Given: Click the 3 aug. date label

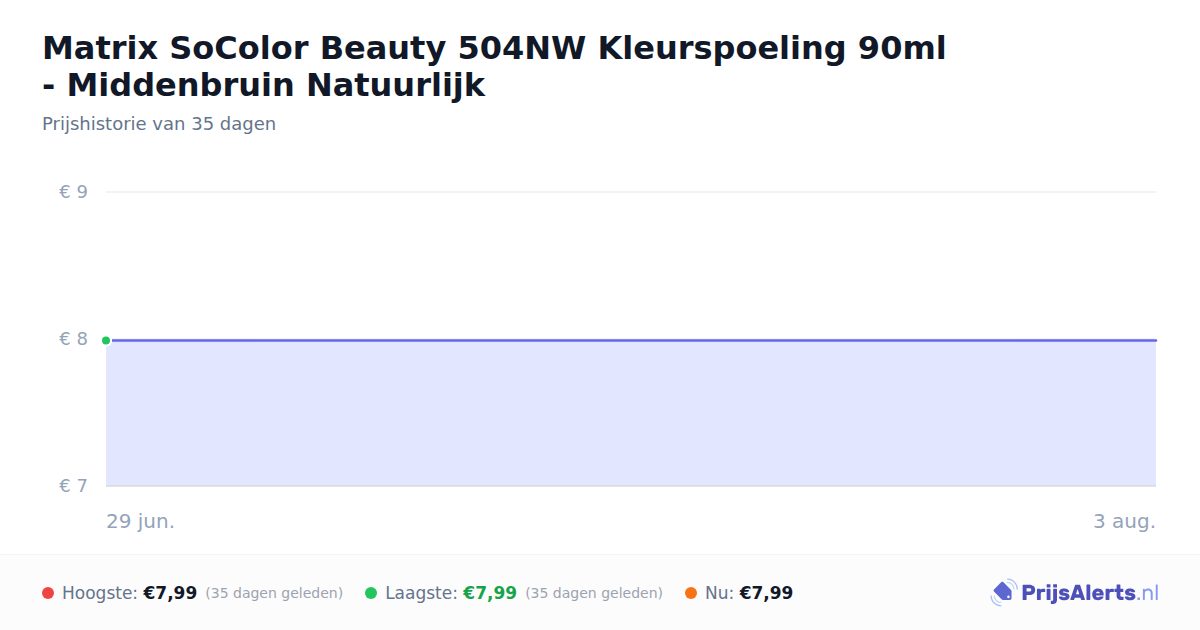Looking at the screenshot, I should 1124,522.
